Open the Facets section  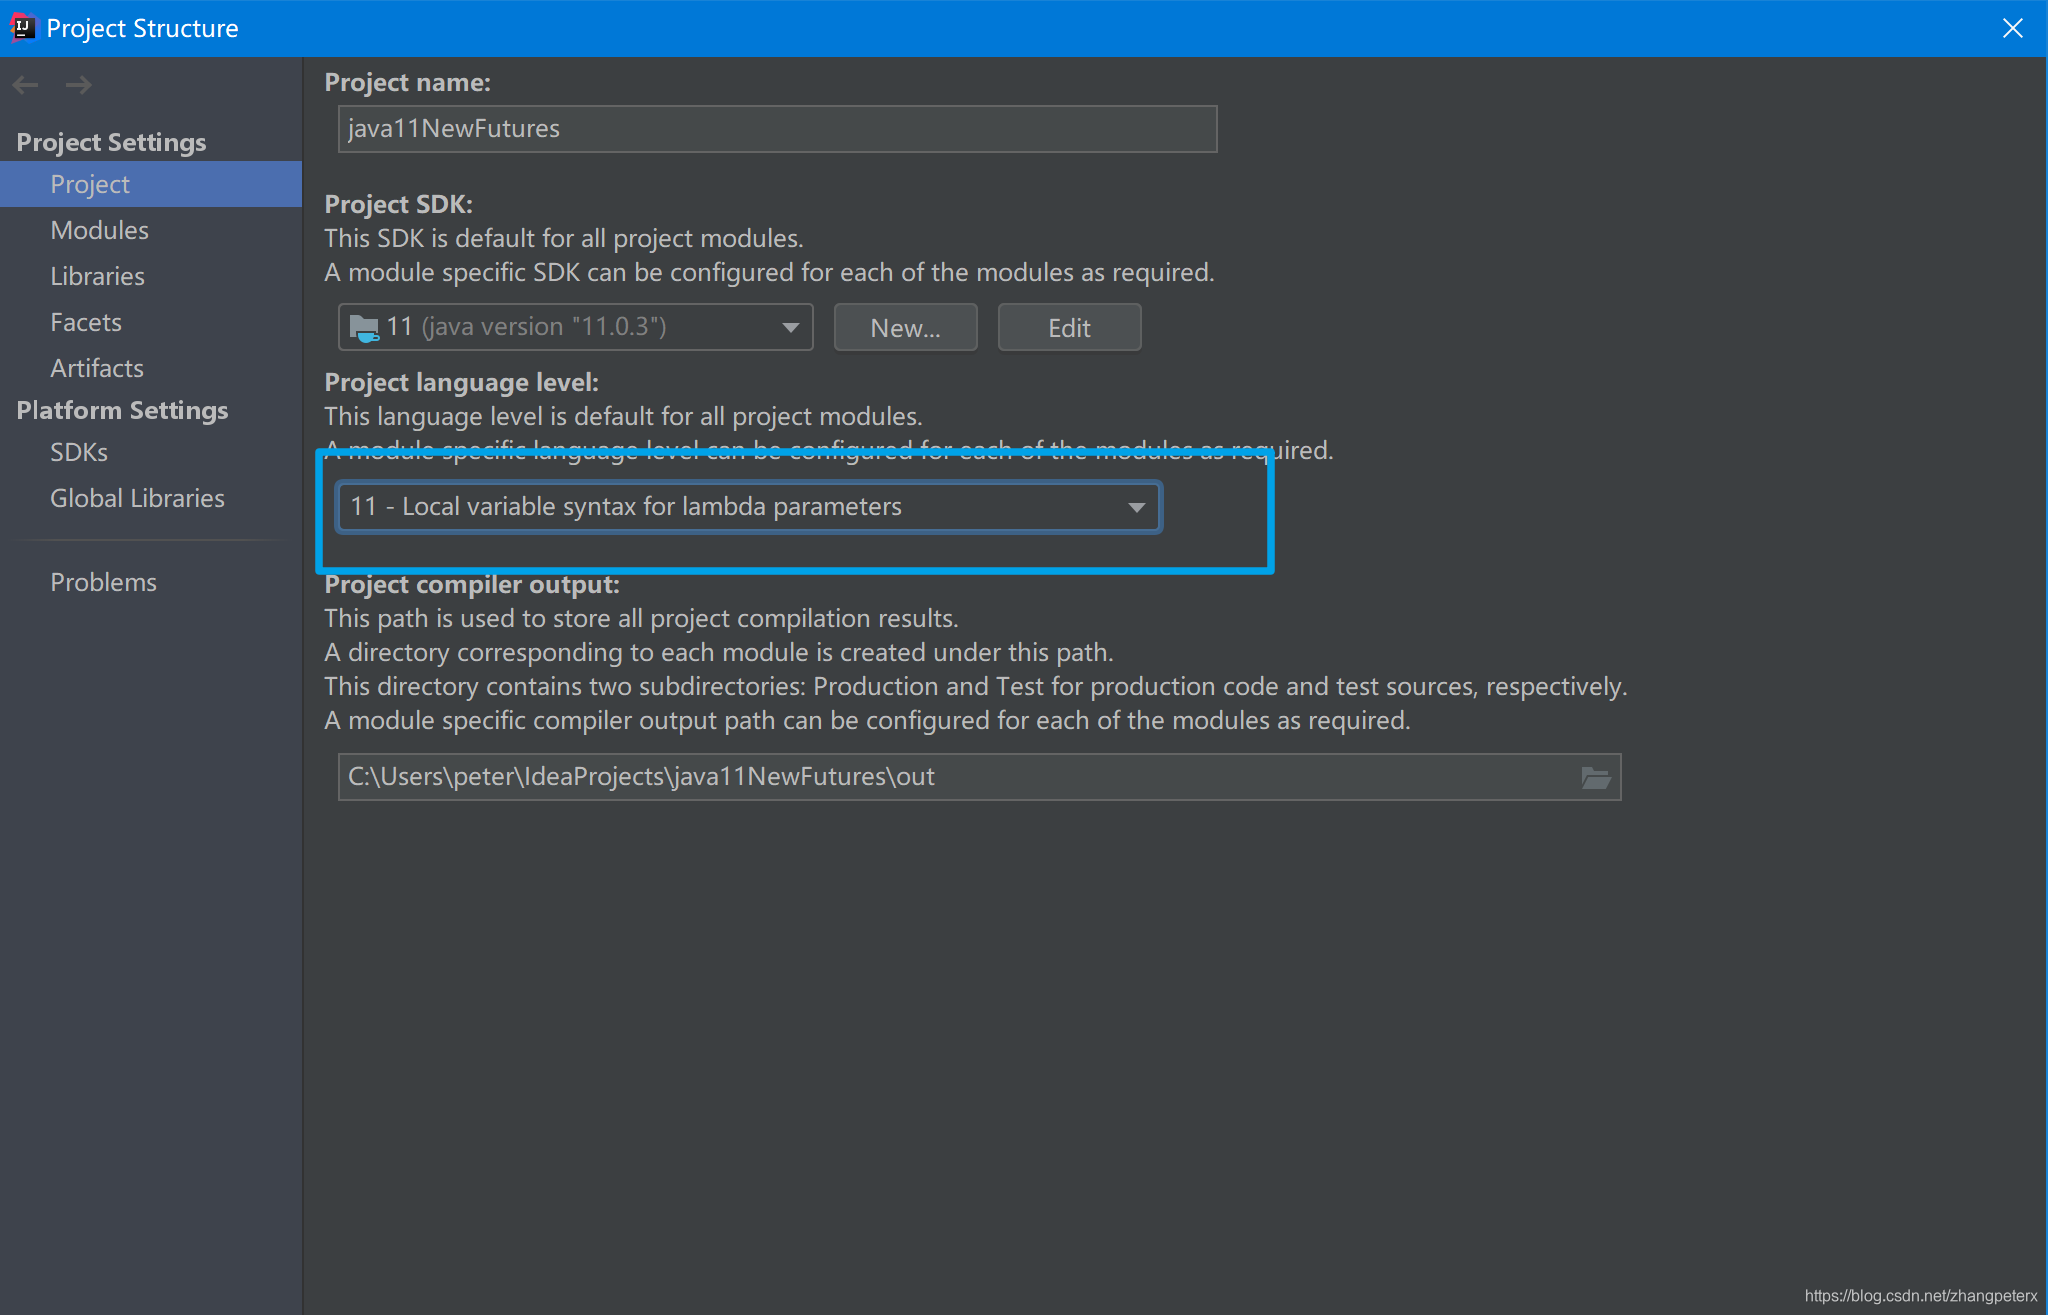85,322
